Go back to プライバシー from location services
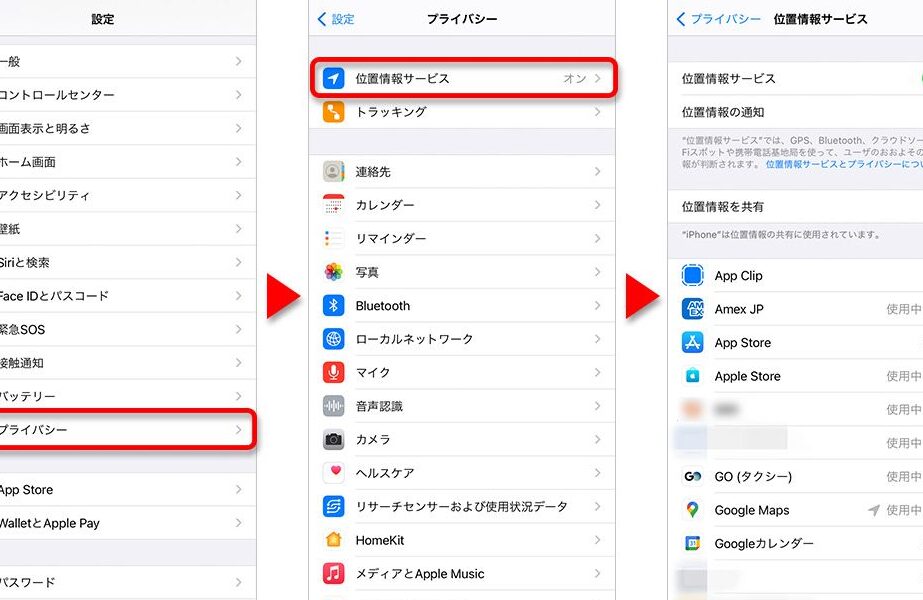 [x=718, y=19]
